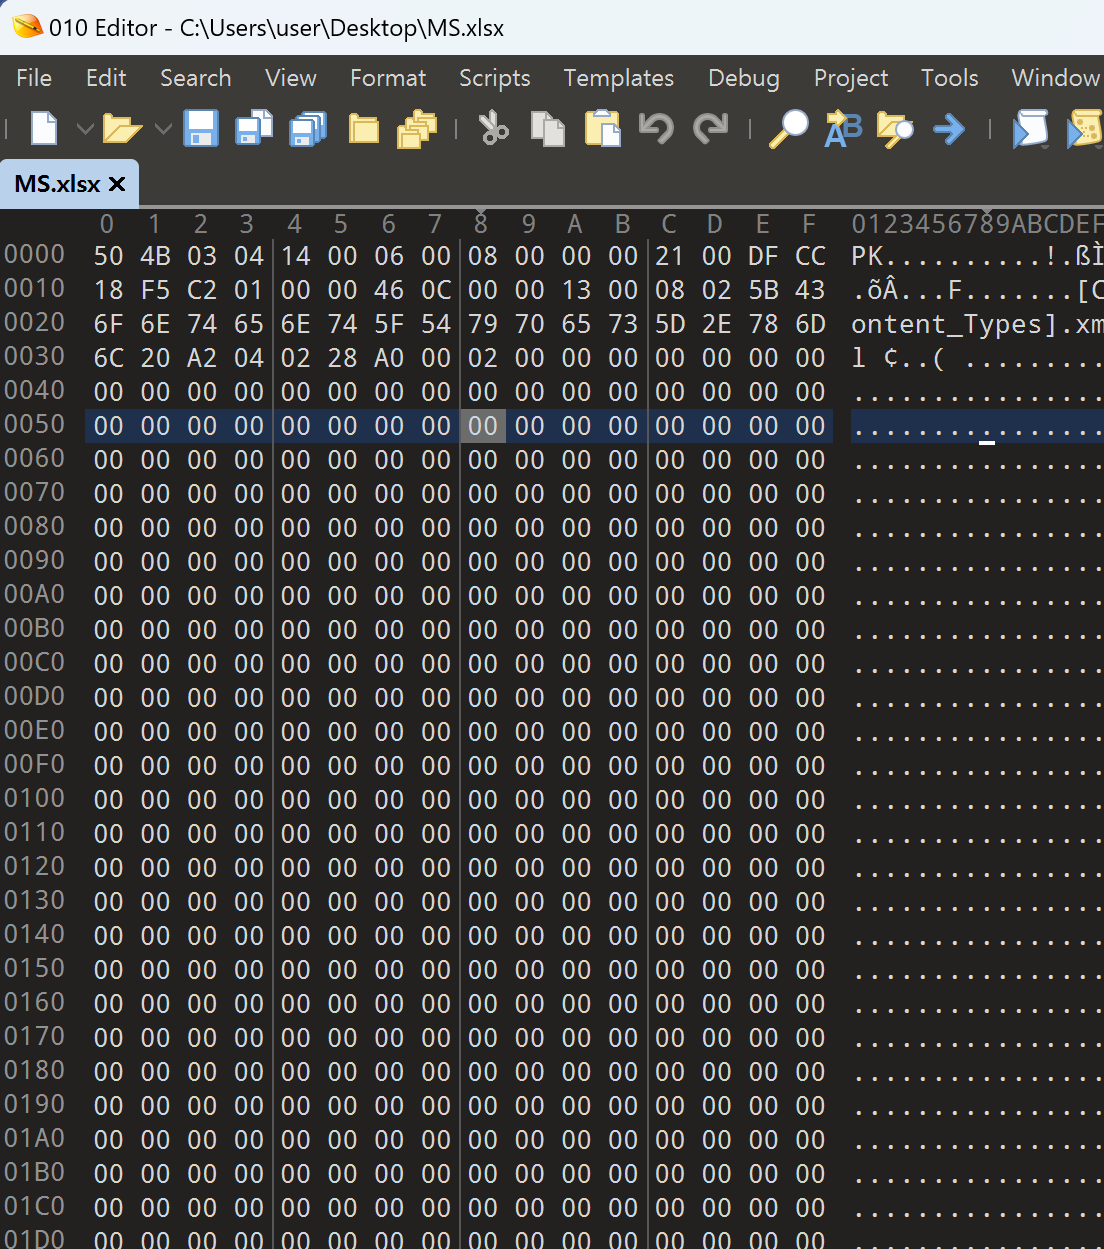
Task: Click the Redo arrow icon
Action: [710, 129]
